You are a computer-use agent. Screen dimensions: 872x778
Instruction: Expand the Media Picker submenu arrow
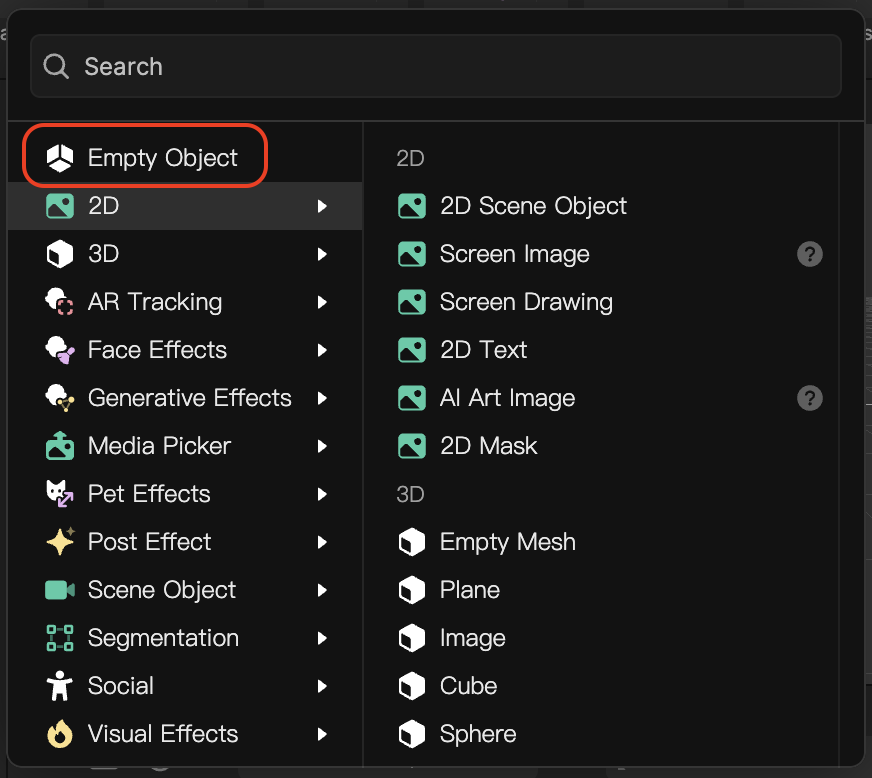[x=321, y=446]
